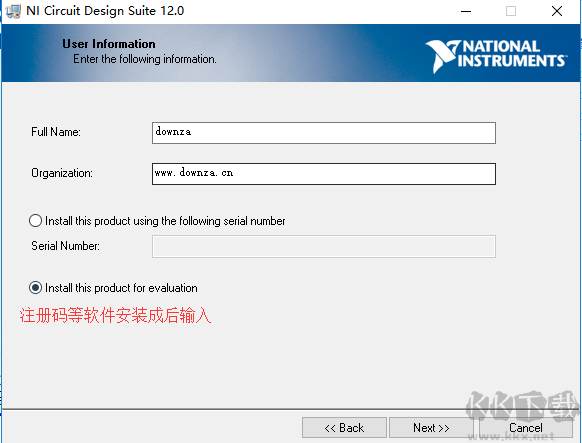Maximize the installer window
Viewport: 582px width, 443px height.
point(511,12)
